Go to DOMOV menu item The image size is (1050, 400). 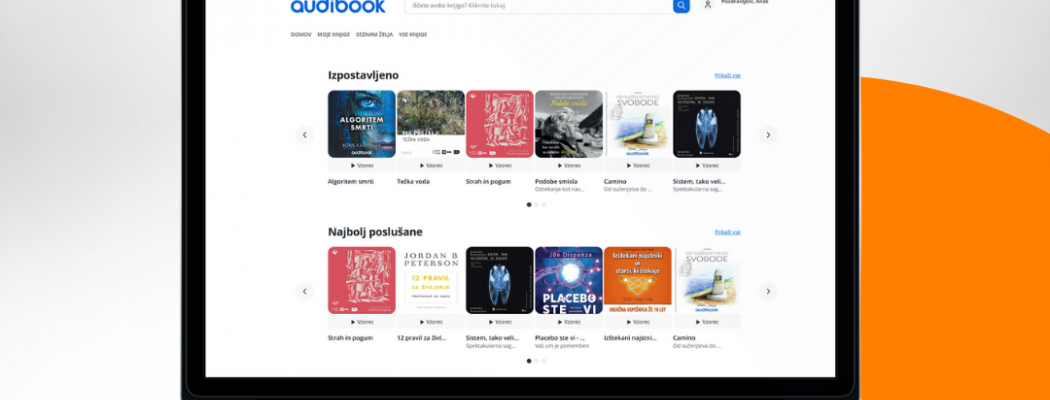click(x=301, y=35)
